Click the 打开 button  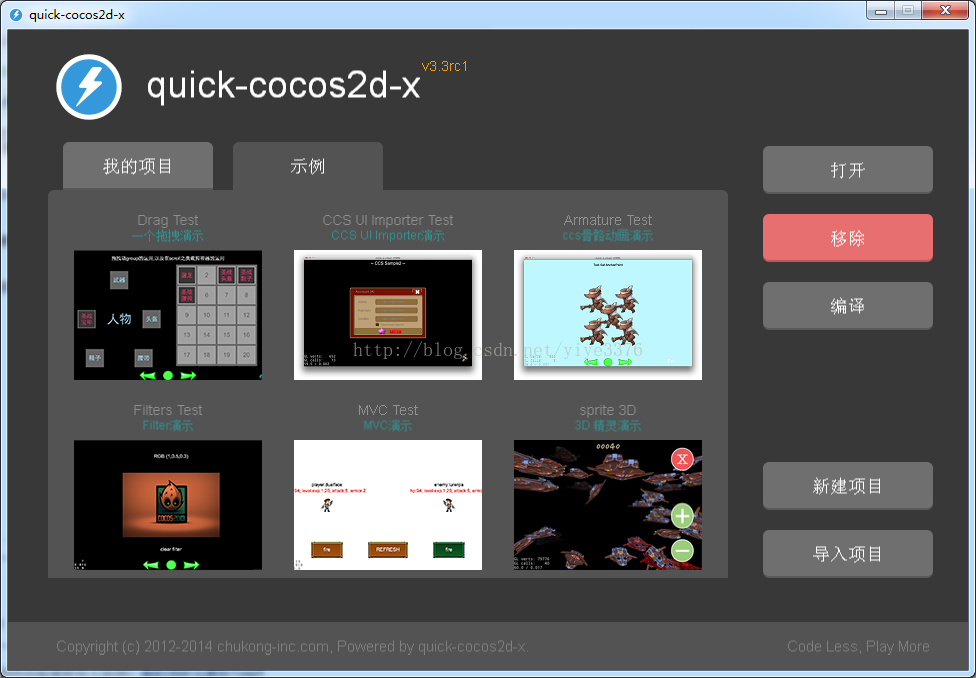click(848, 170)
